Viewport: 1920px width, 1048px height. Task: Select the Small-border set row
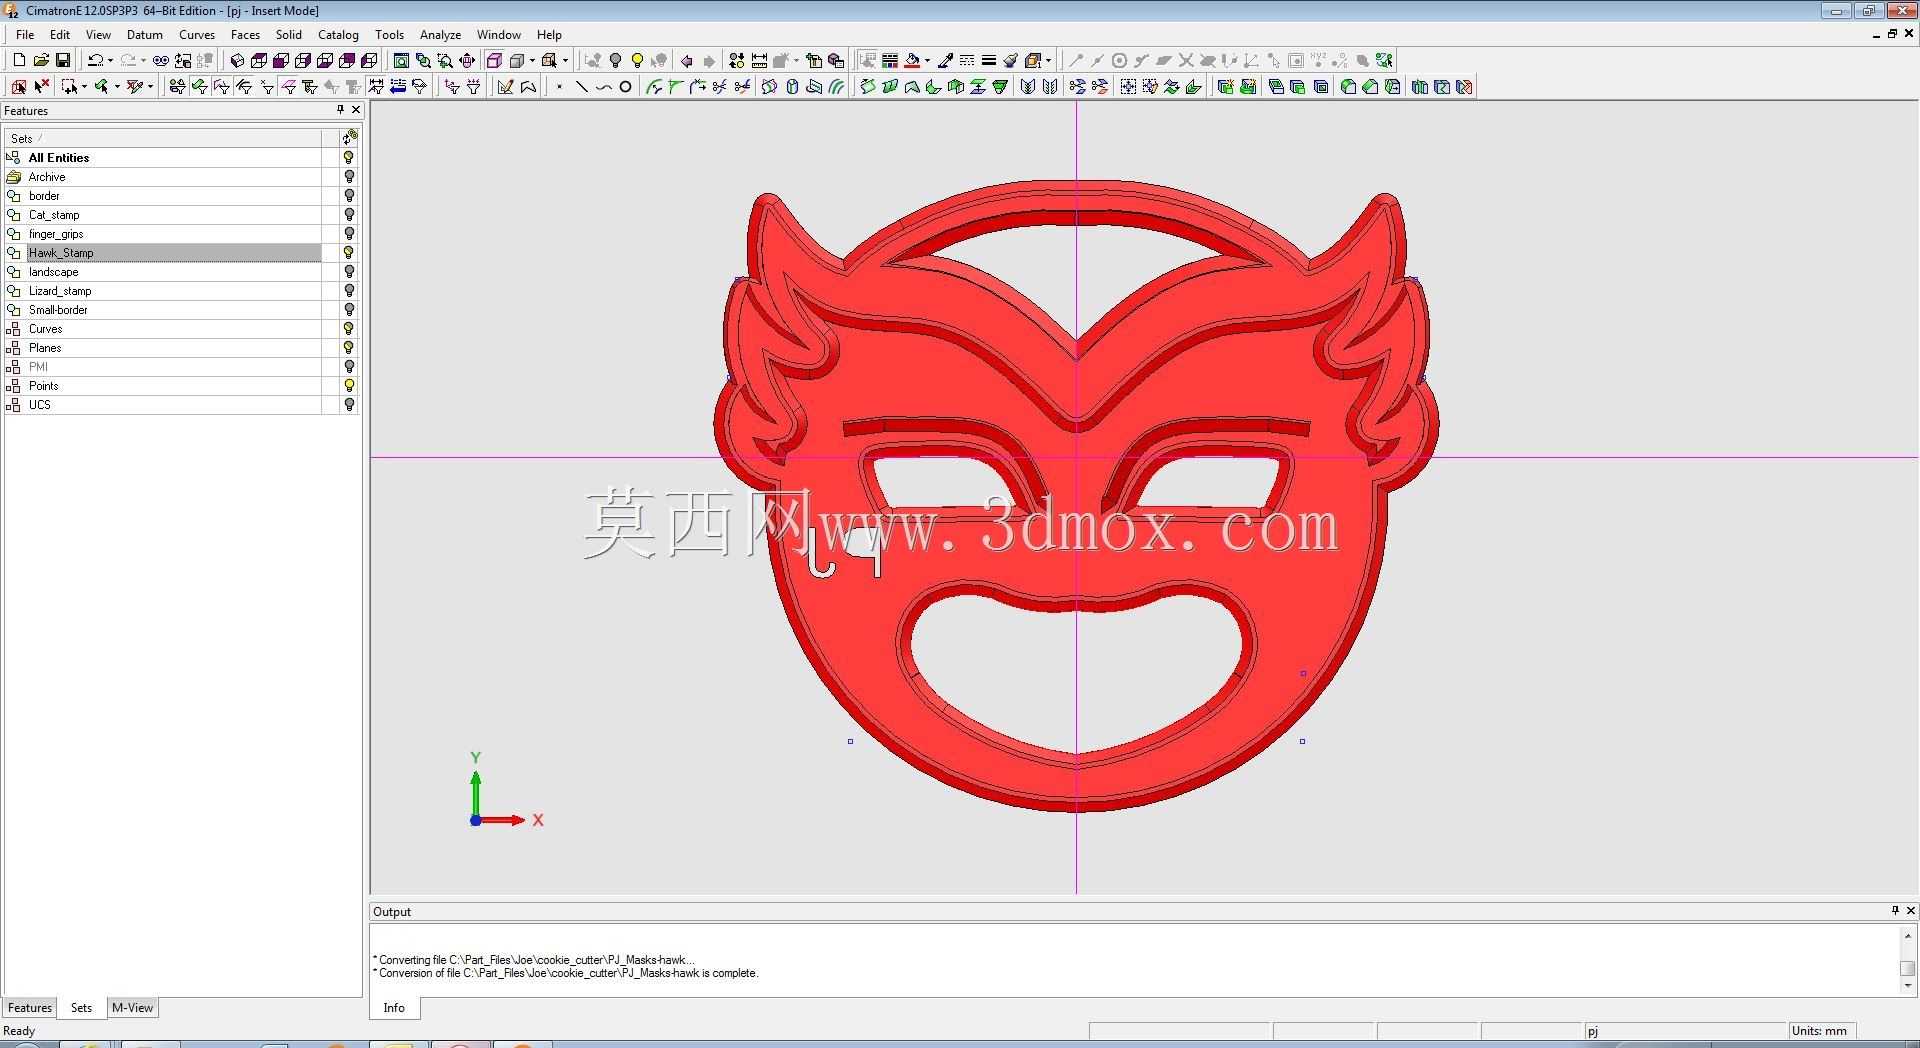(163, 309)
